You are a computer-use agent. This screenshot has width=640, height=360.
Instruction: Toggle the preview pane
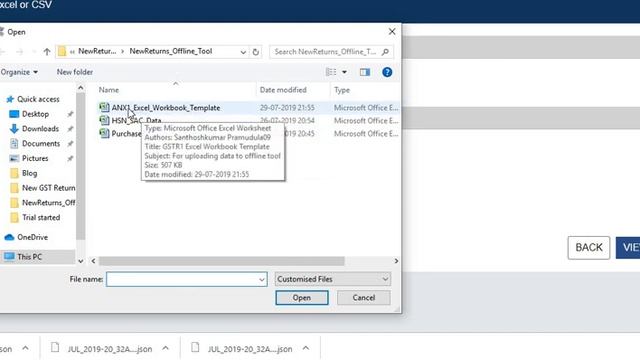click(x=364, y=72)
